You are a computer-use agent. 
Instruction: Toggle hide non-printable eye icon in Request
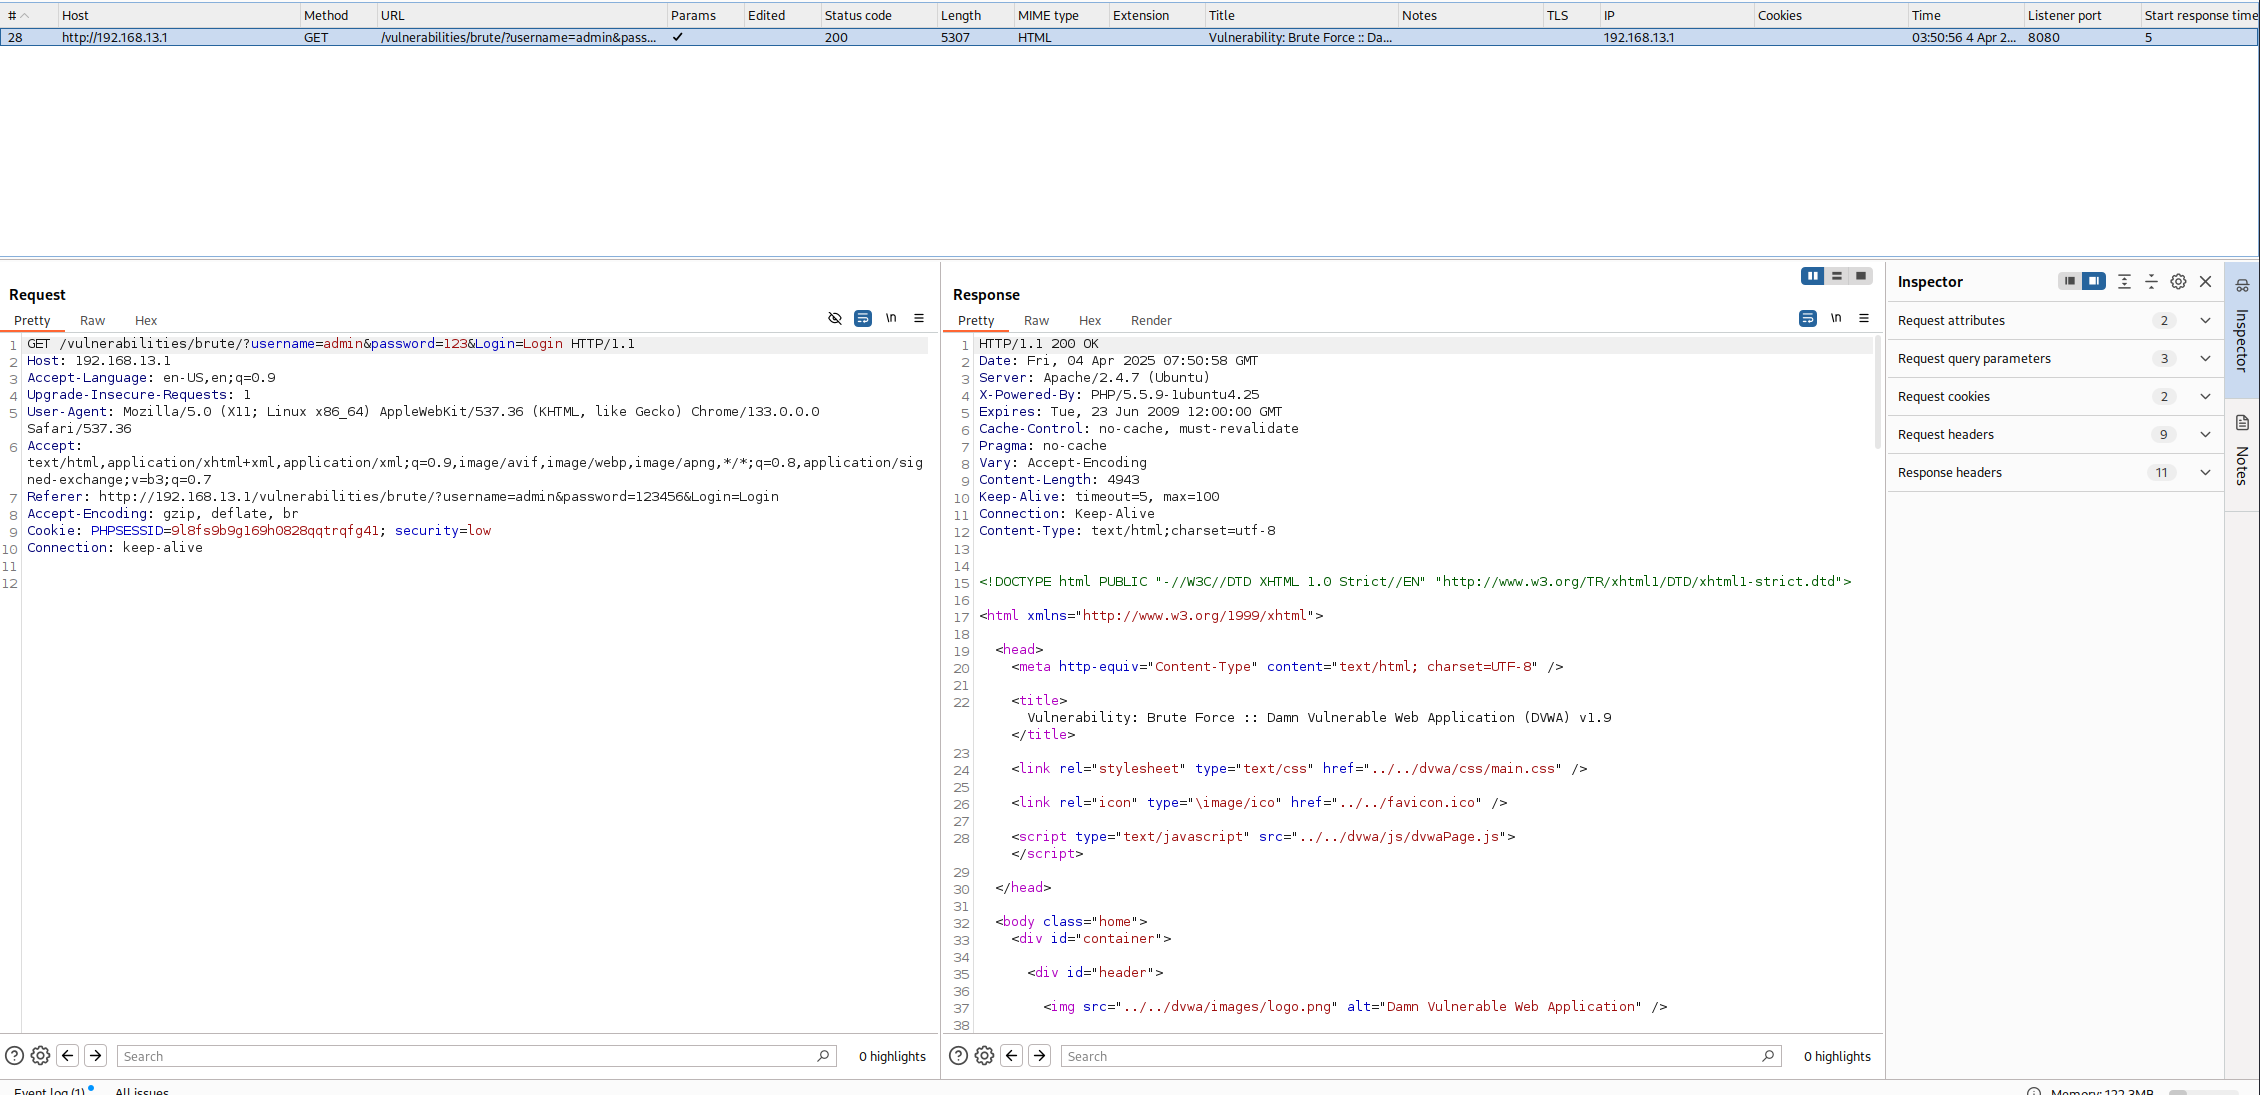[835, 319]
